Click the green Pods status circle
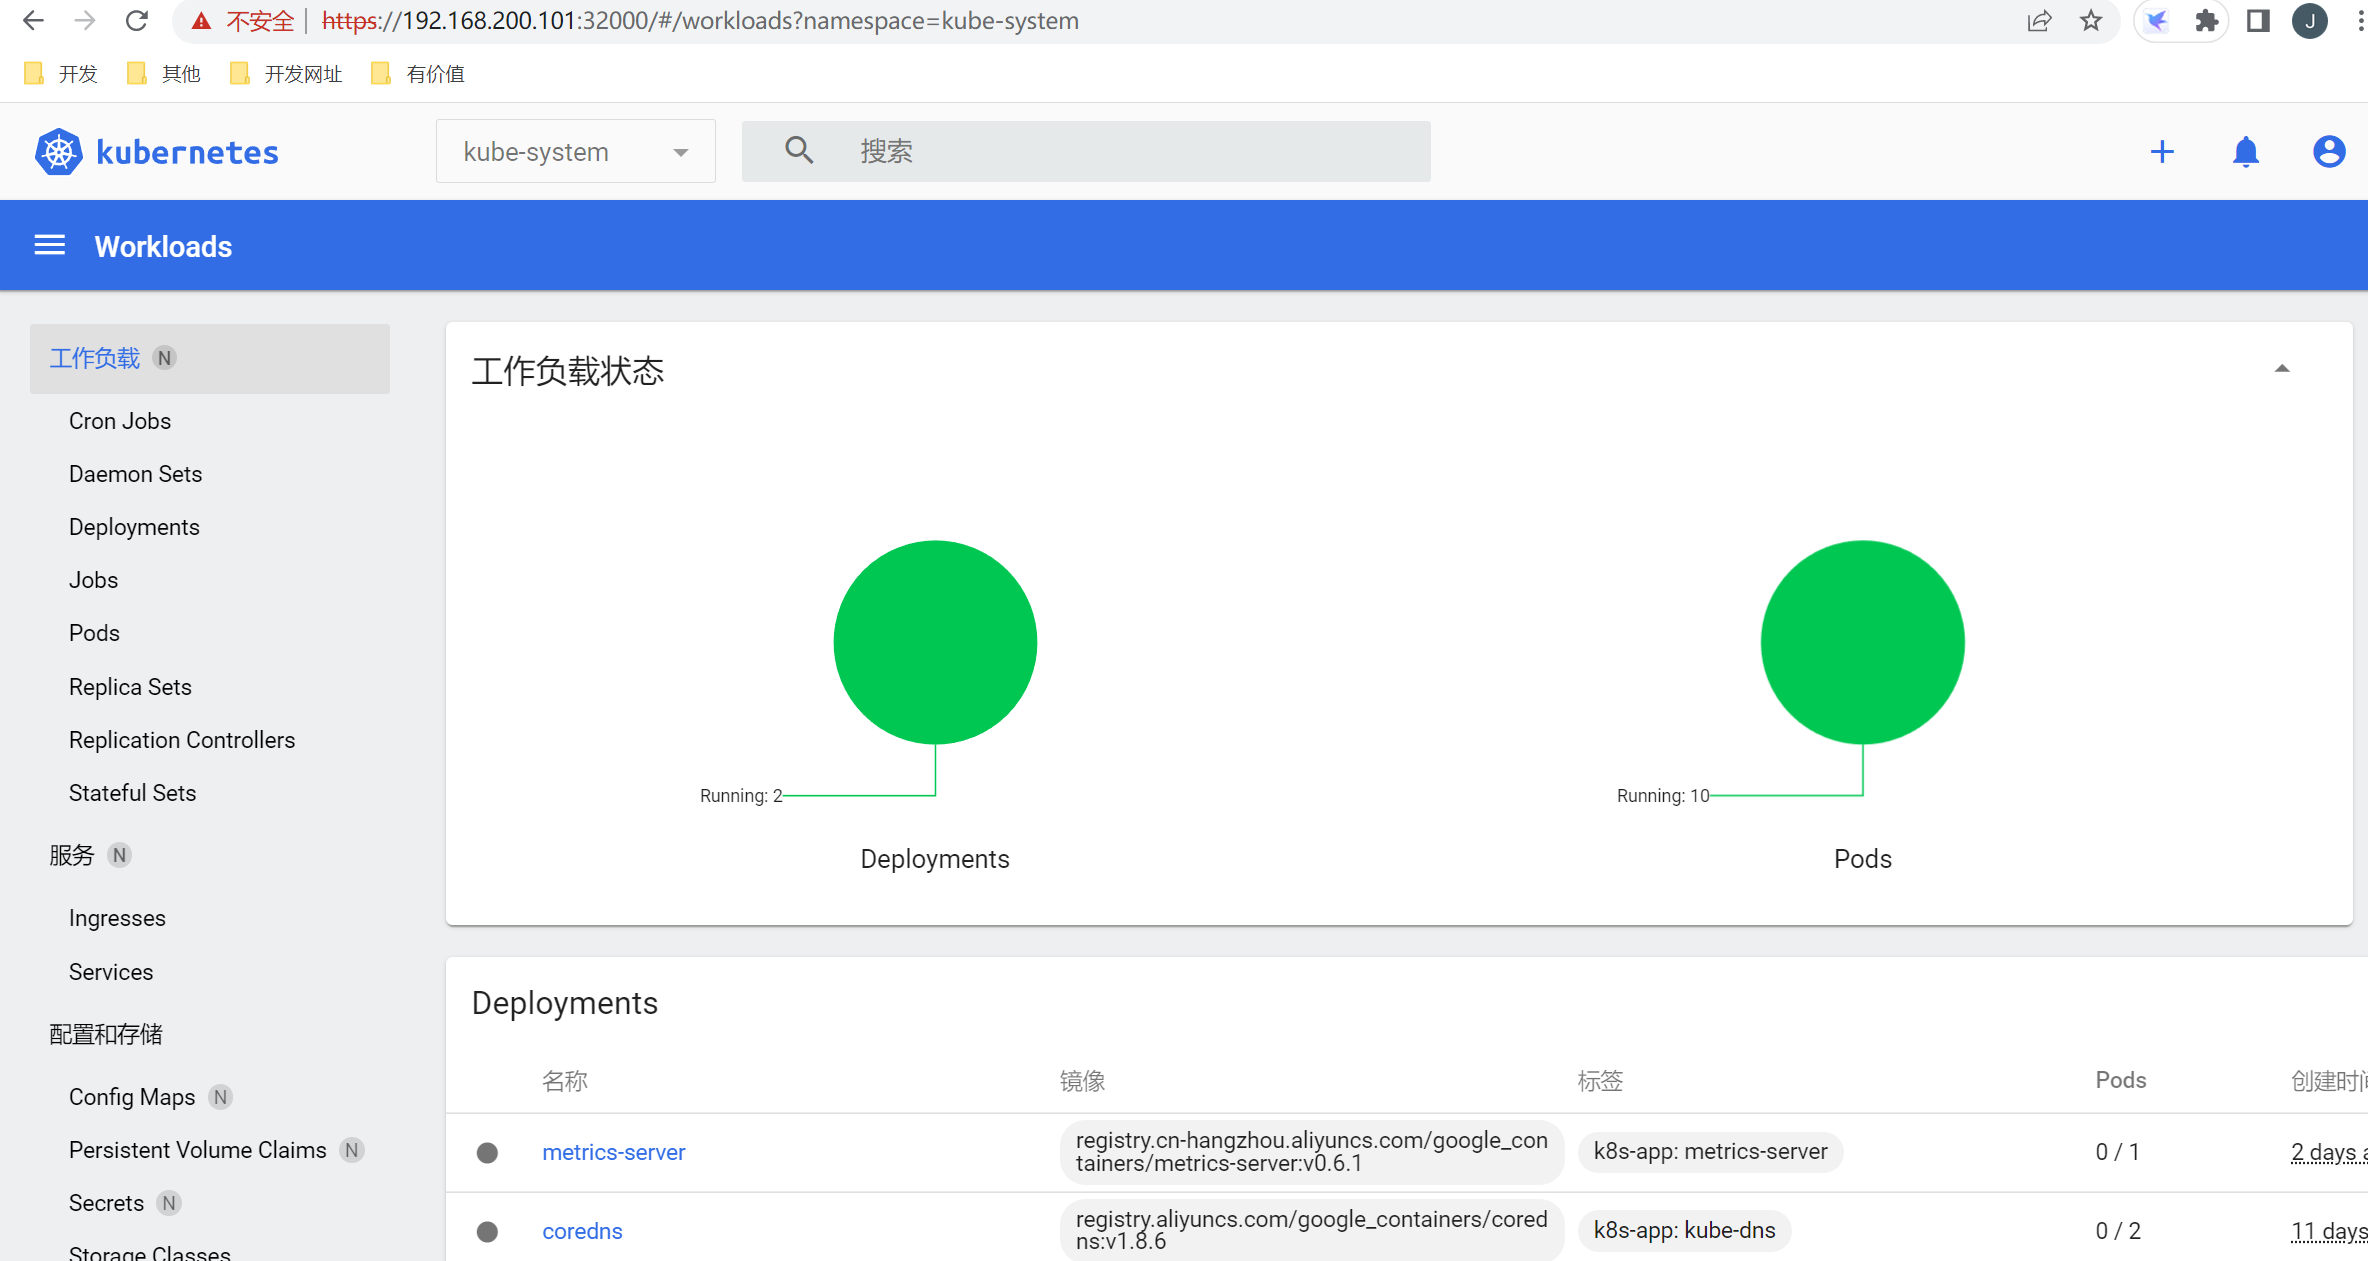This screenshot has width=2368, height=1261. click(1862, 642)
